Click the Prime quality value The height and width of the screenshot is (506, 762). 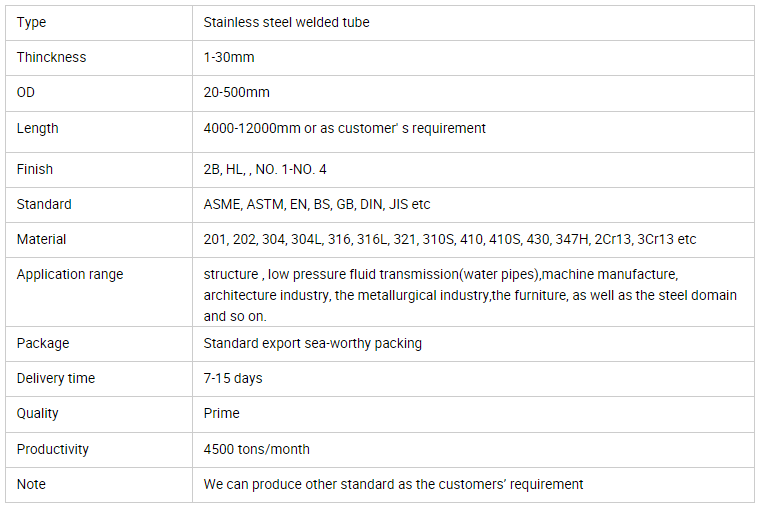pyautogui.click(x=222, y=413)
